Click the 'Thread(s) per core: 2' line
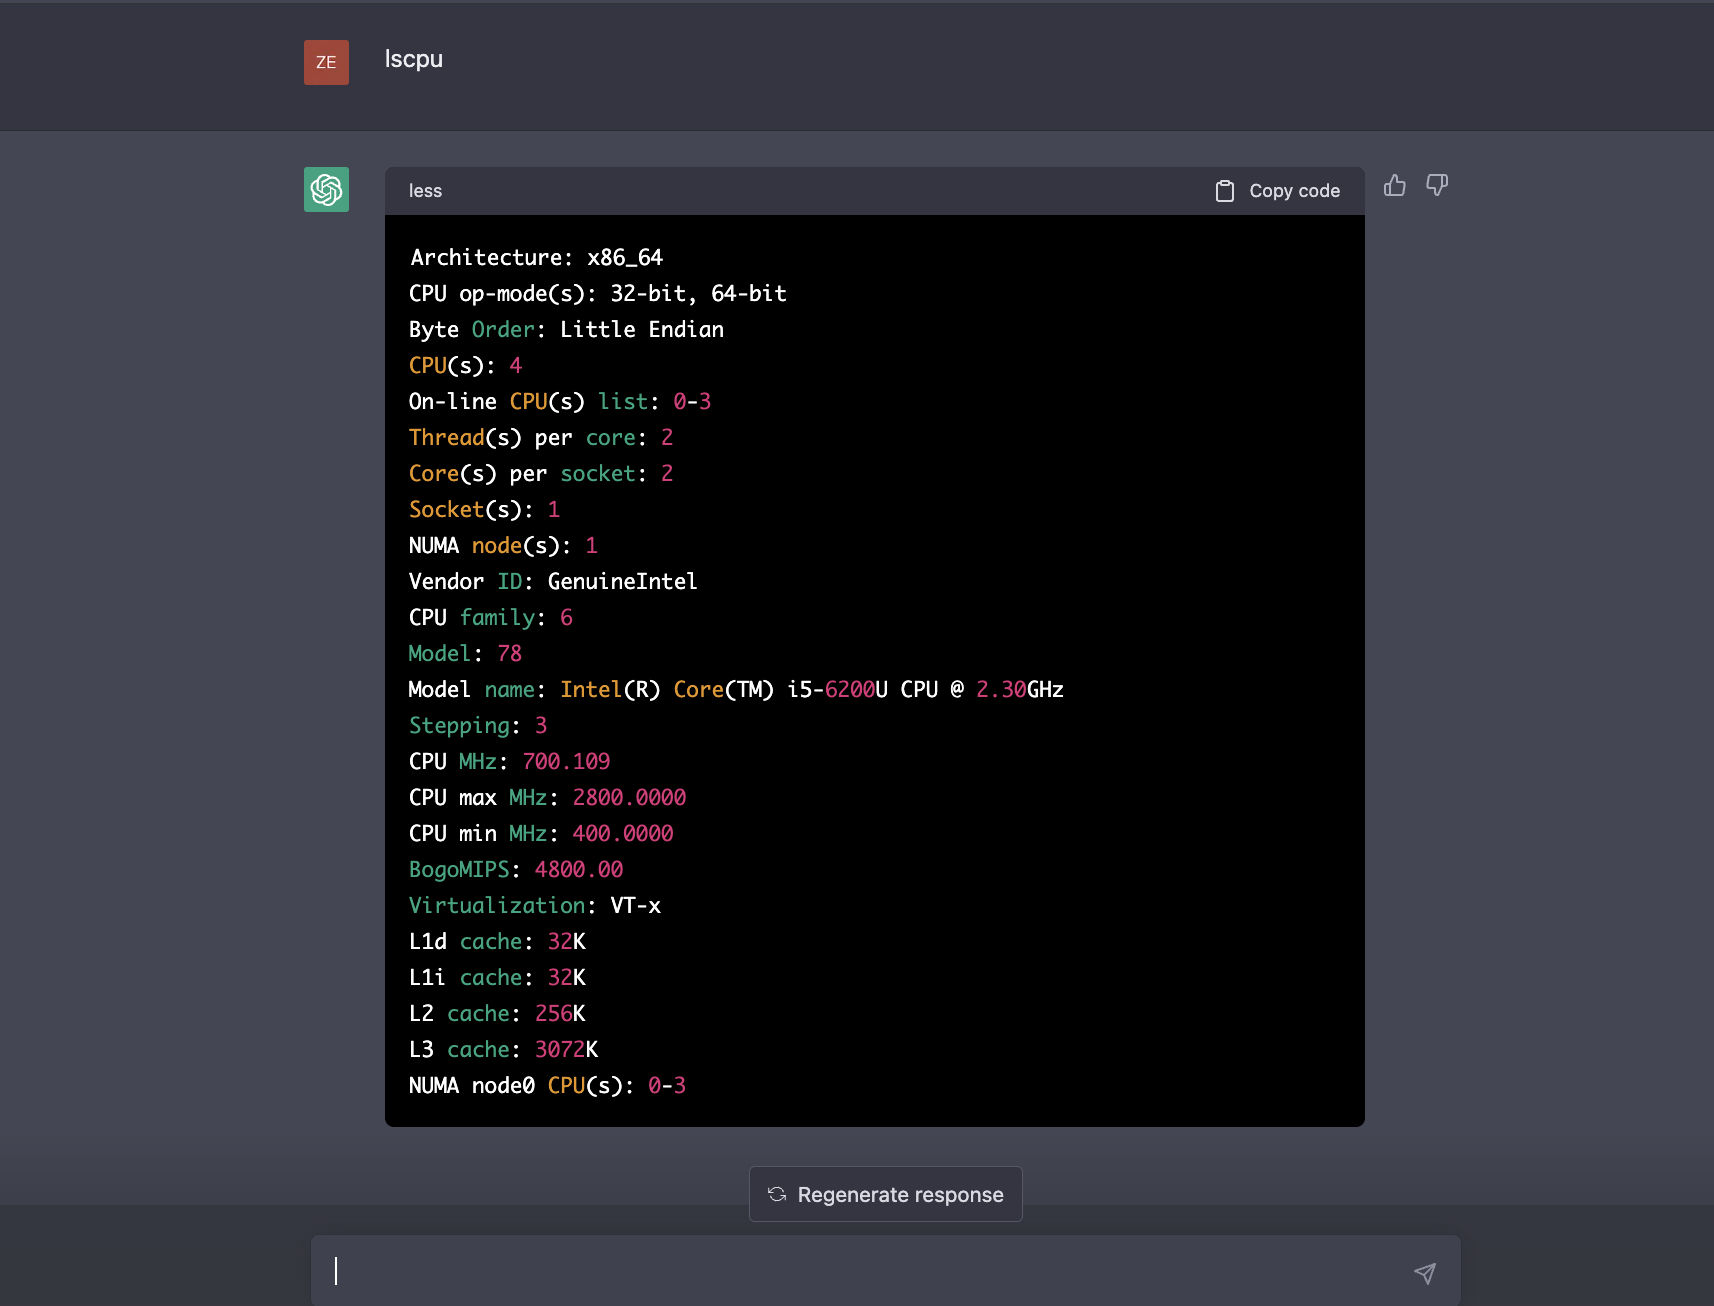This screenshot has width=1714, height=1306. point(541,438)
